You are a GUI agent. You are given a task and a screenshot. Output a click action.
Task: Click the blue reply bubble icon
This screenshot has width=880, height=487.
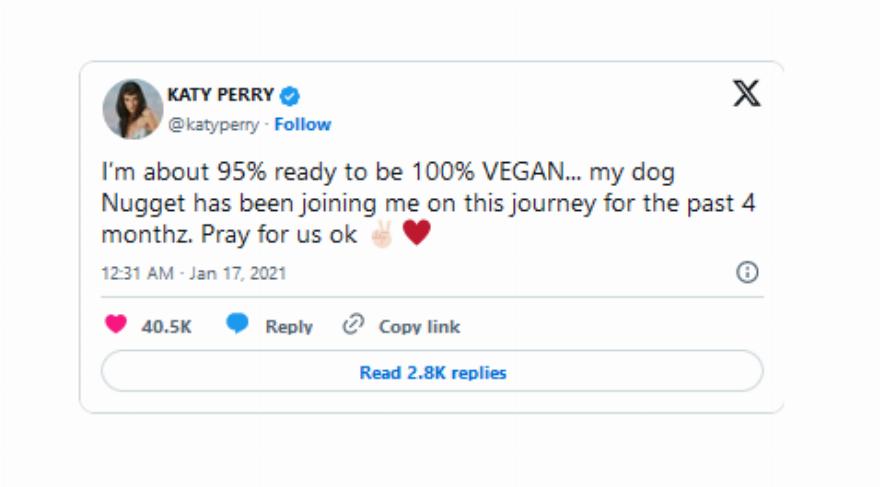point(237,325)
